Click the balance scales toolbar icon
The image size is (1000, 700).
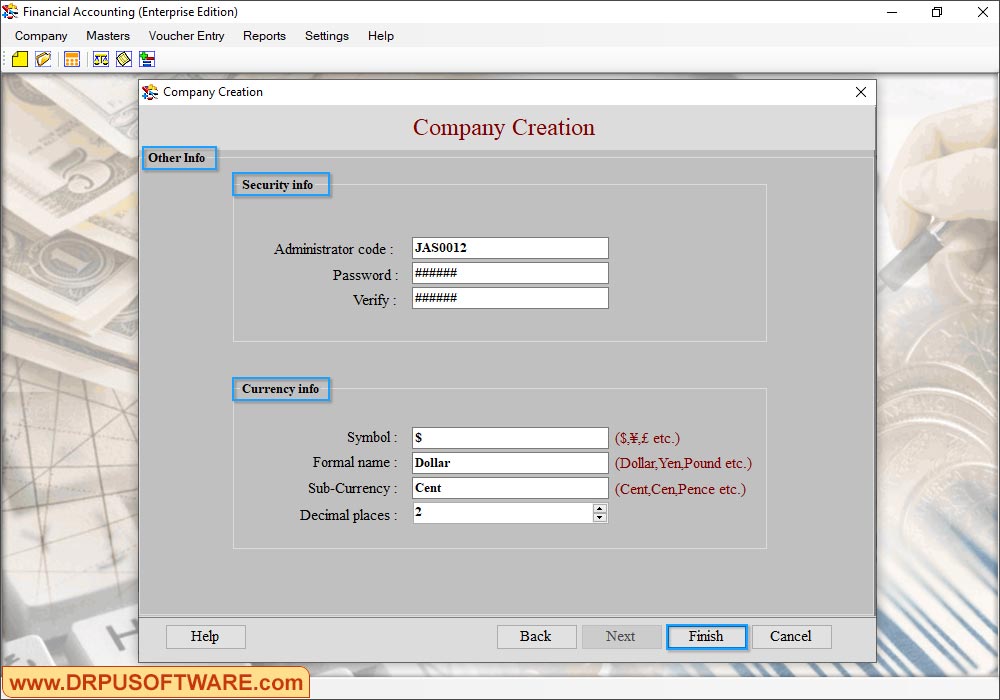click(x=101, y=60)
